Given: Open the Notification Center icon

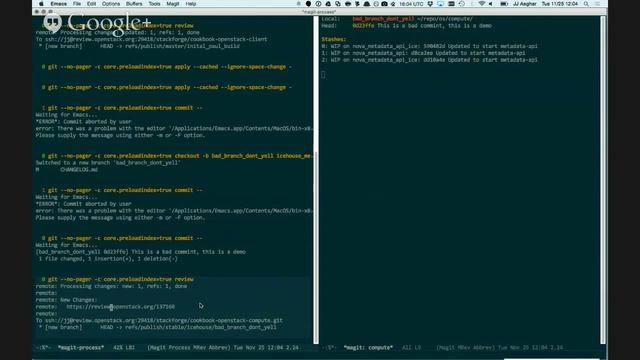Looking at the screenshot, I should [x=598, y=4].
